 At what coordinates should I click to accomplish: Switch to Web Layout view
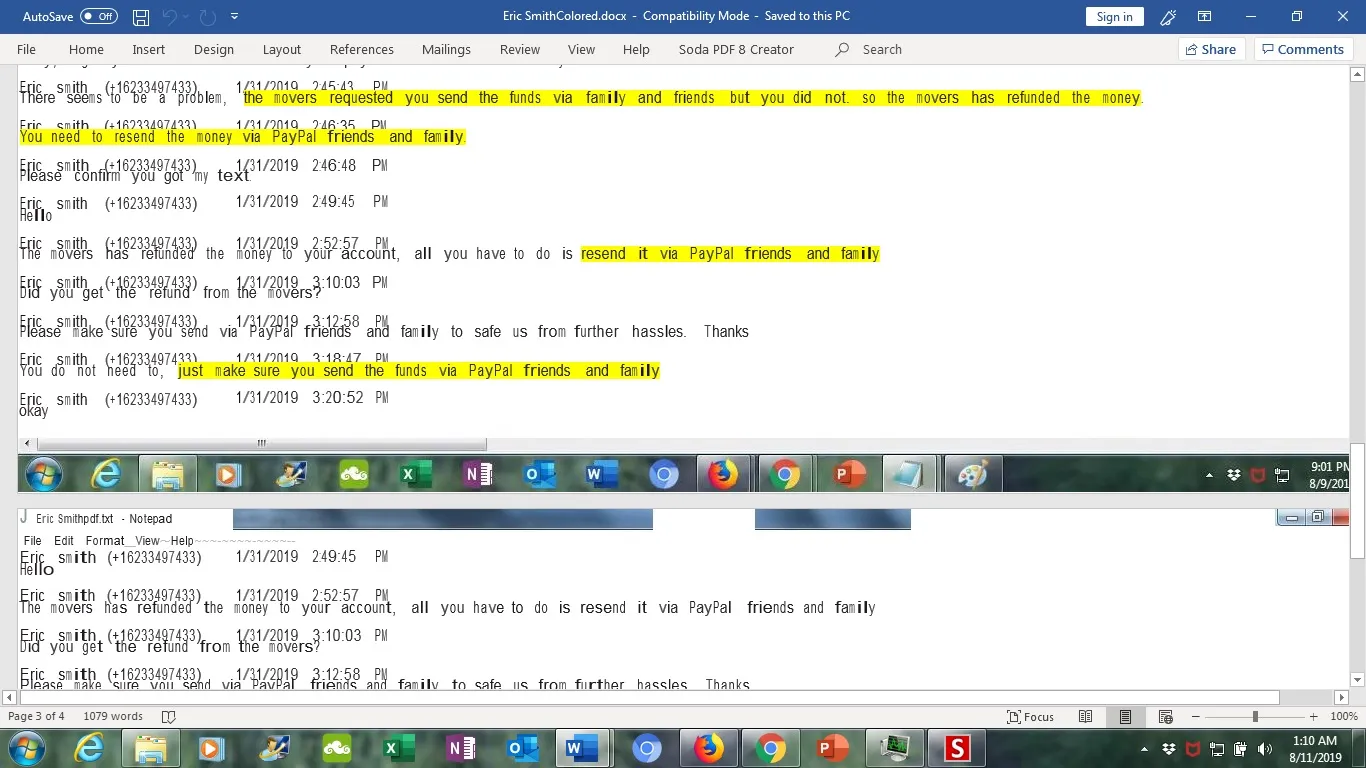(x=1165, y=716)
